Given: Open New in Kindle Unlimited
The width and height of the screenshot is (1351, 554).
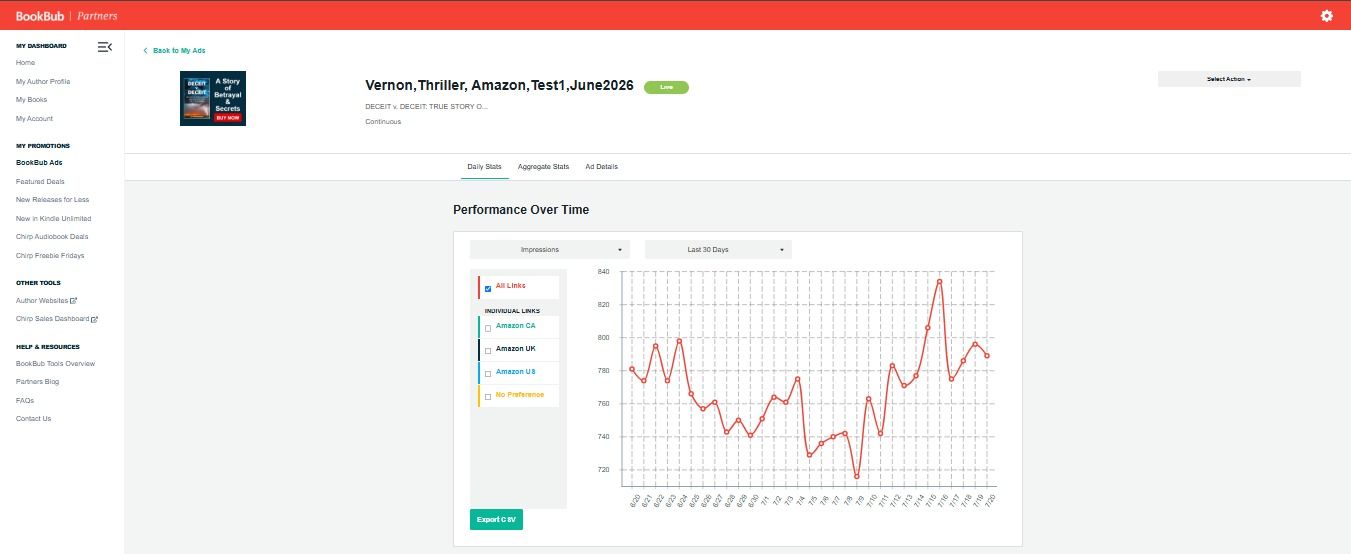Looking at the screenshot, I should (x=53, y=218).
